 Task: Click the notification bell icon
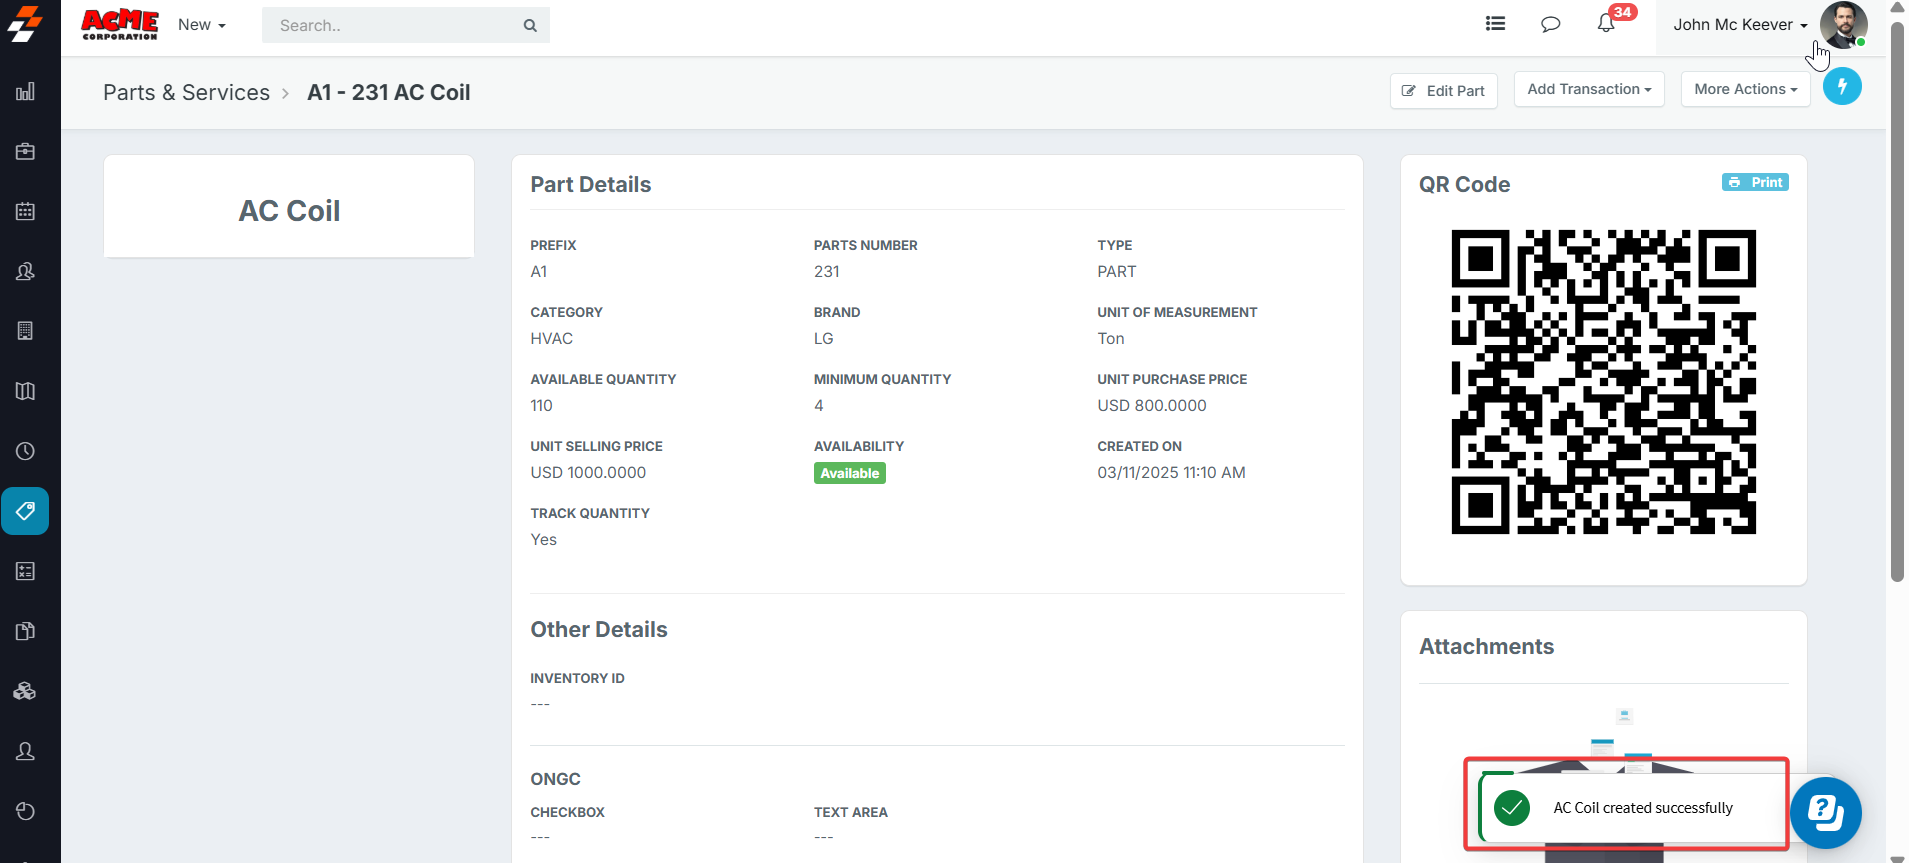pos(1606,24)
